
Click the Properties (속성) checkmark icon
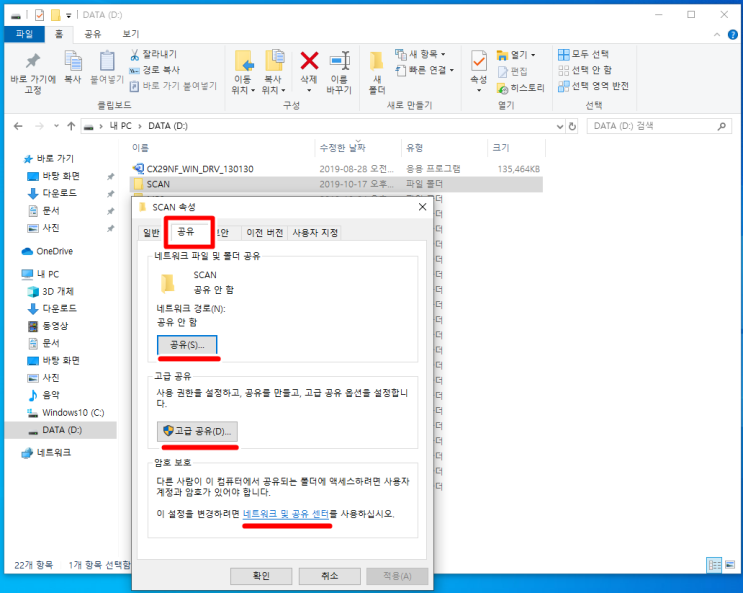coord(479,61)
